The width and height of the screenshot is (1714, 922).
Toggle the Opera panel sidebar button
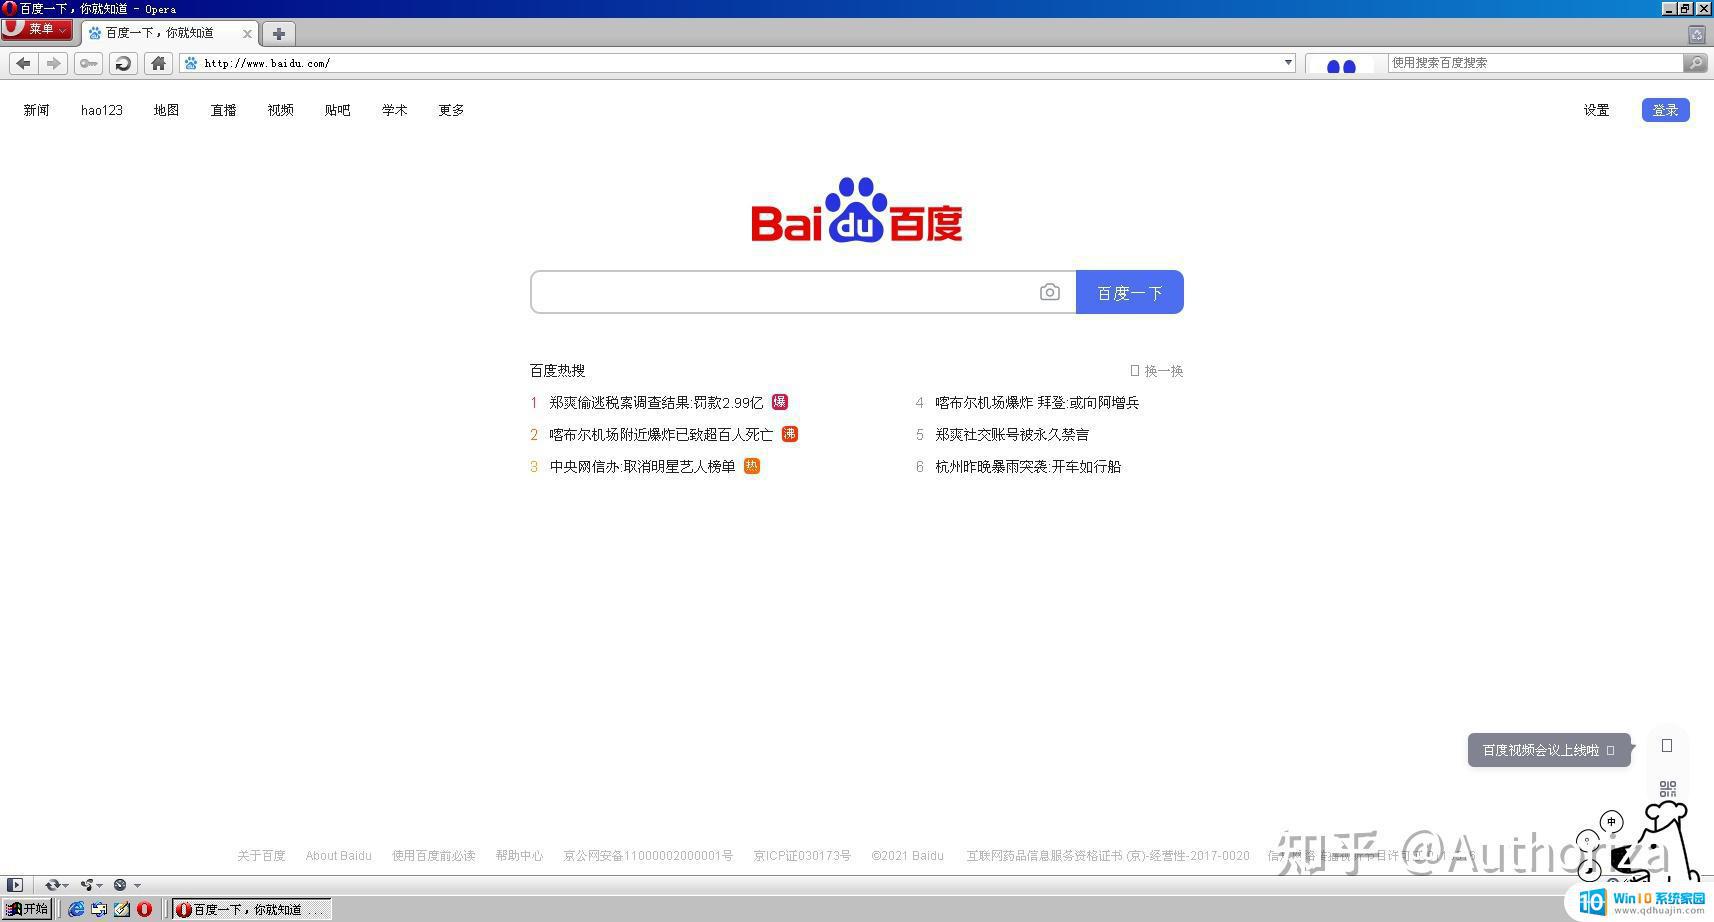(15, 885)
